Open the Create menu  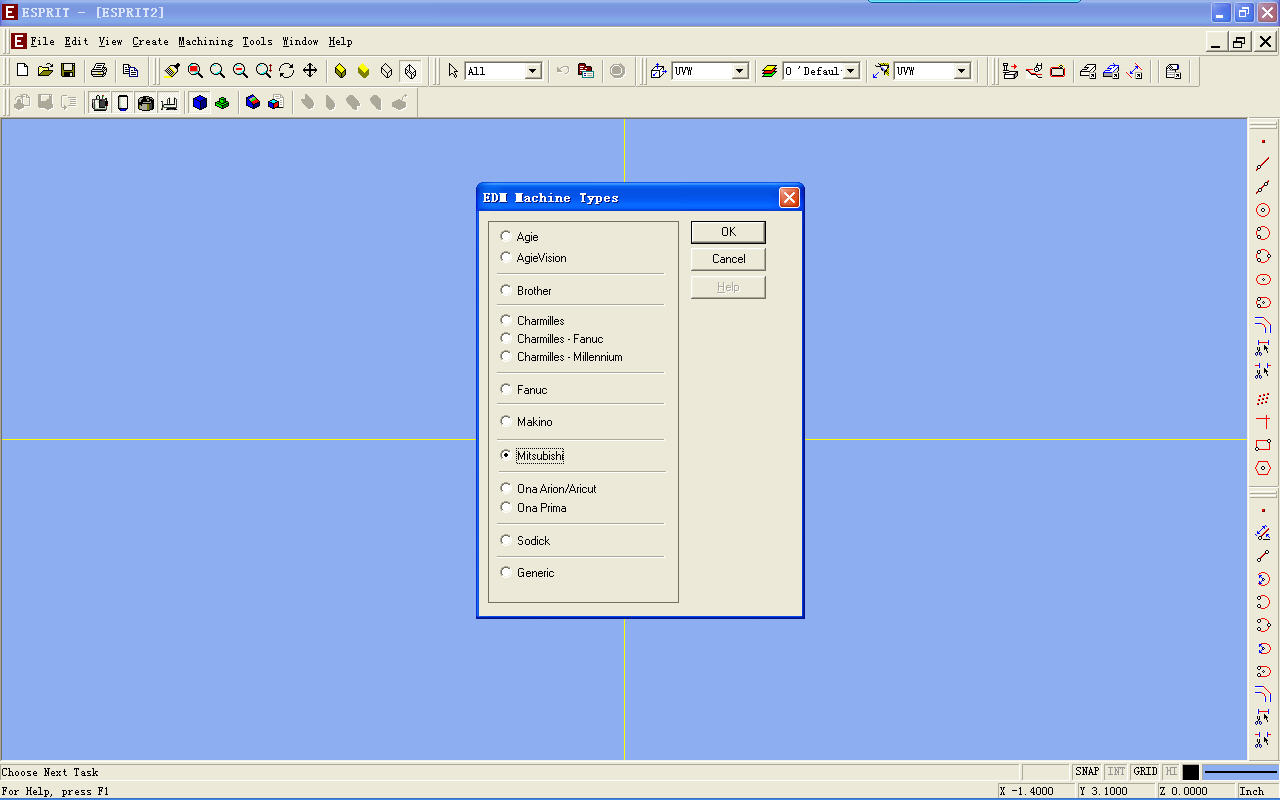point(150,42)
